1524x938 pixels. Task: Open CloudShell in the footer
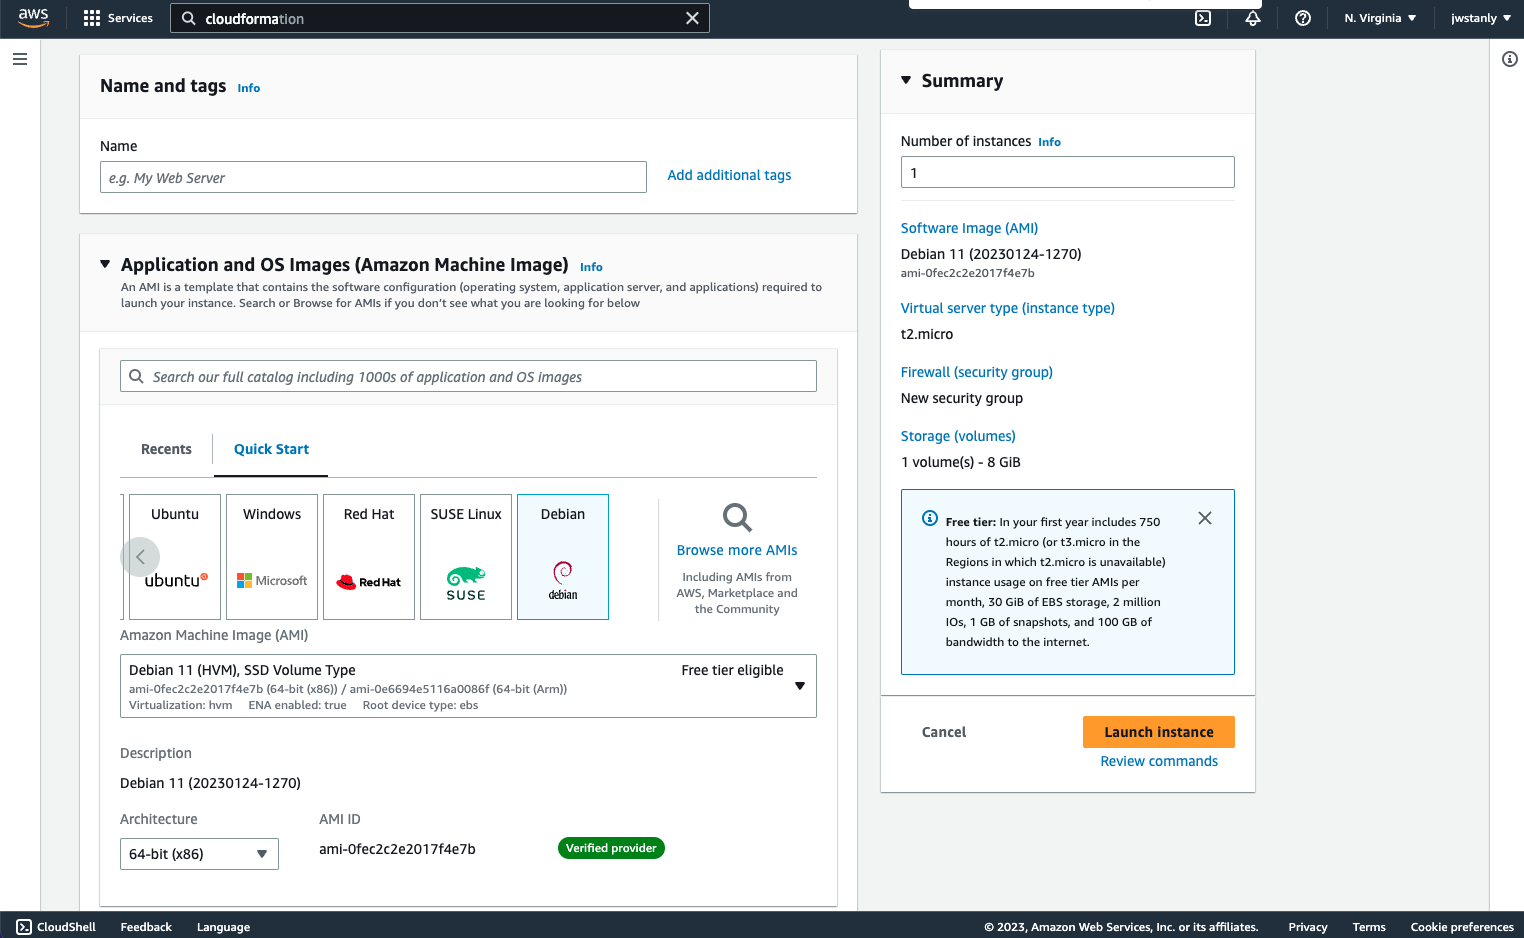point(56,927)
